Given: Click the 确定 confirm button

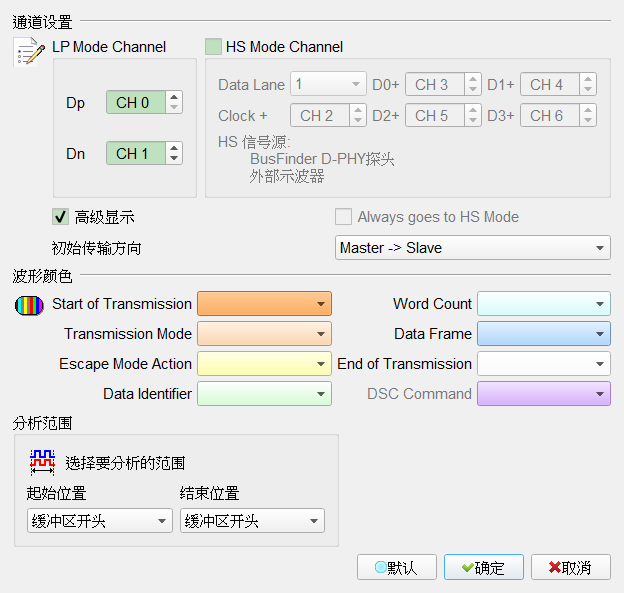Looking at the screenshot, I should pos(484,567).
